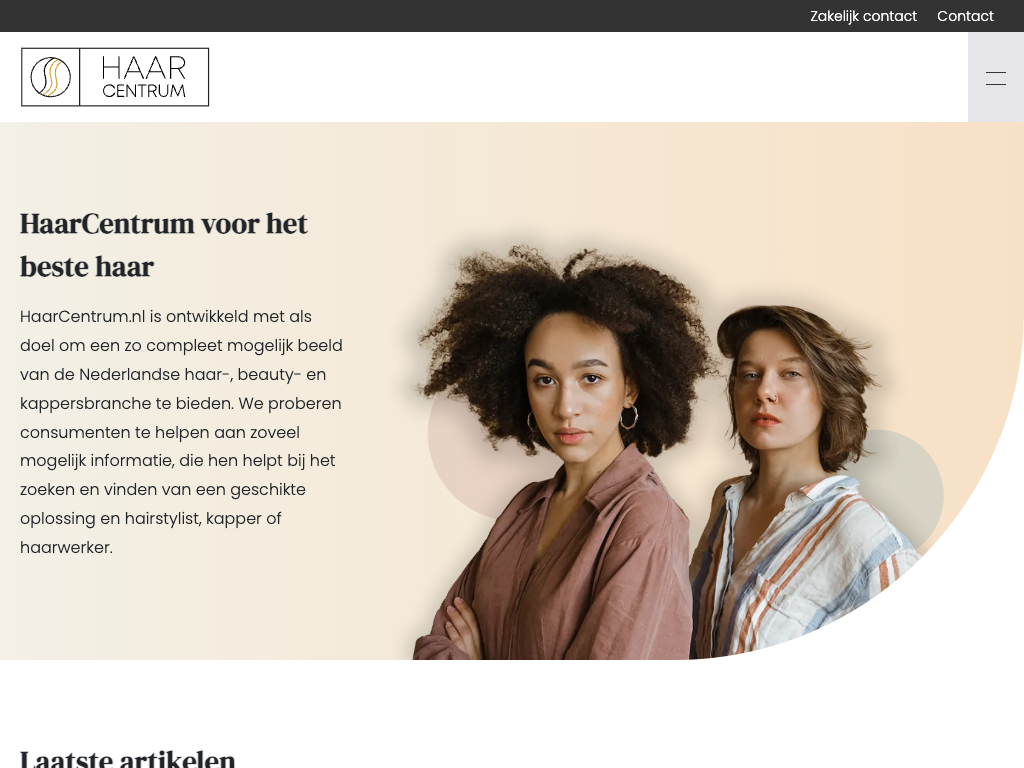Go to the Contact page
Viewport: 1024px width, 768px height.
coord(965,16)
